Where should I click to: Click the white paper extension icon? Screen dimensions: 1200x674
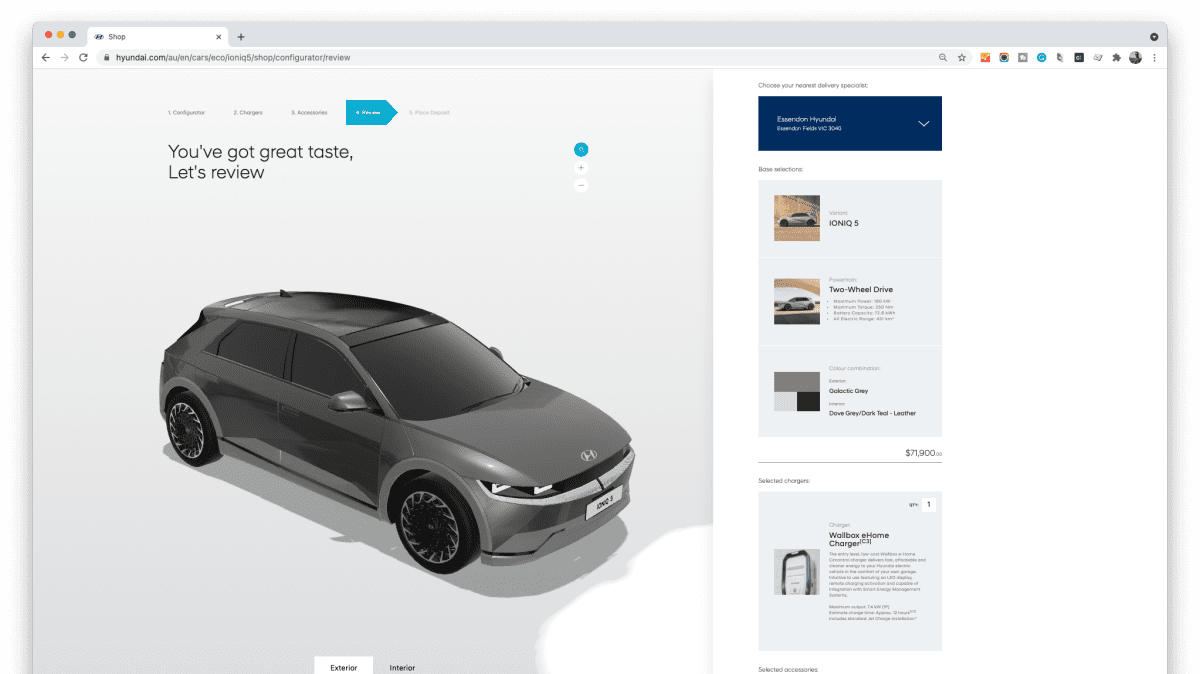tap(1098, 58)
